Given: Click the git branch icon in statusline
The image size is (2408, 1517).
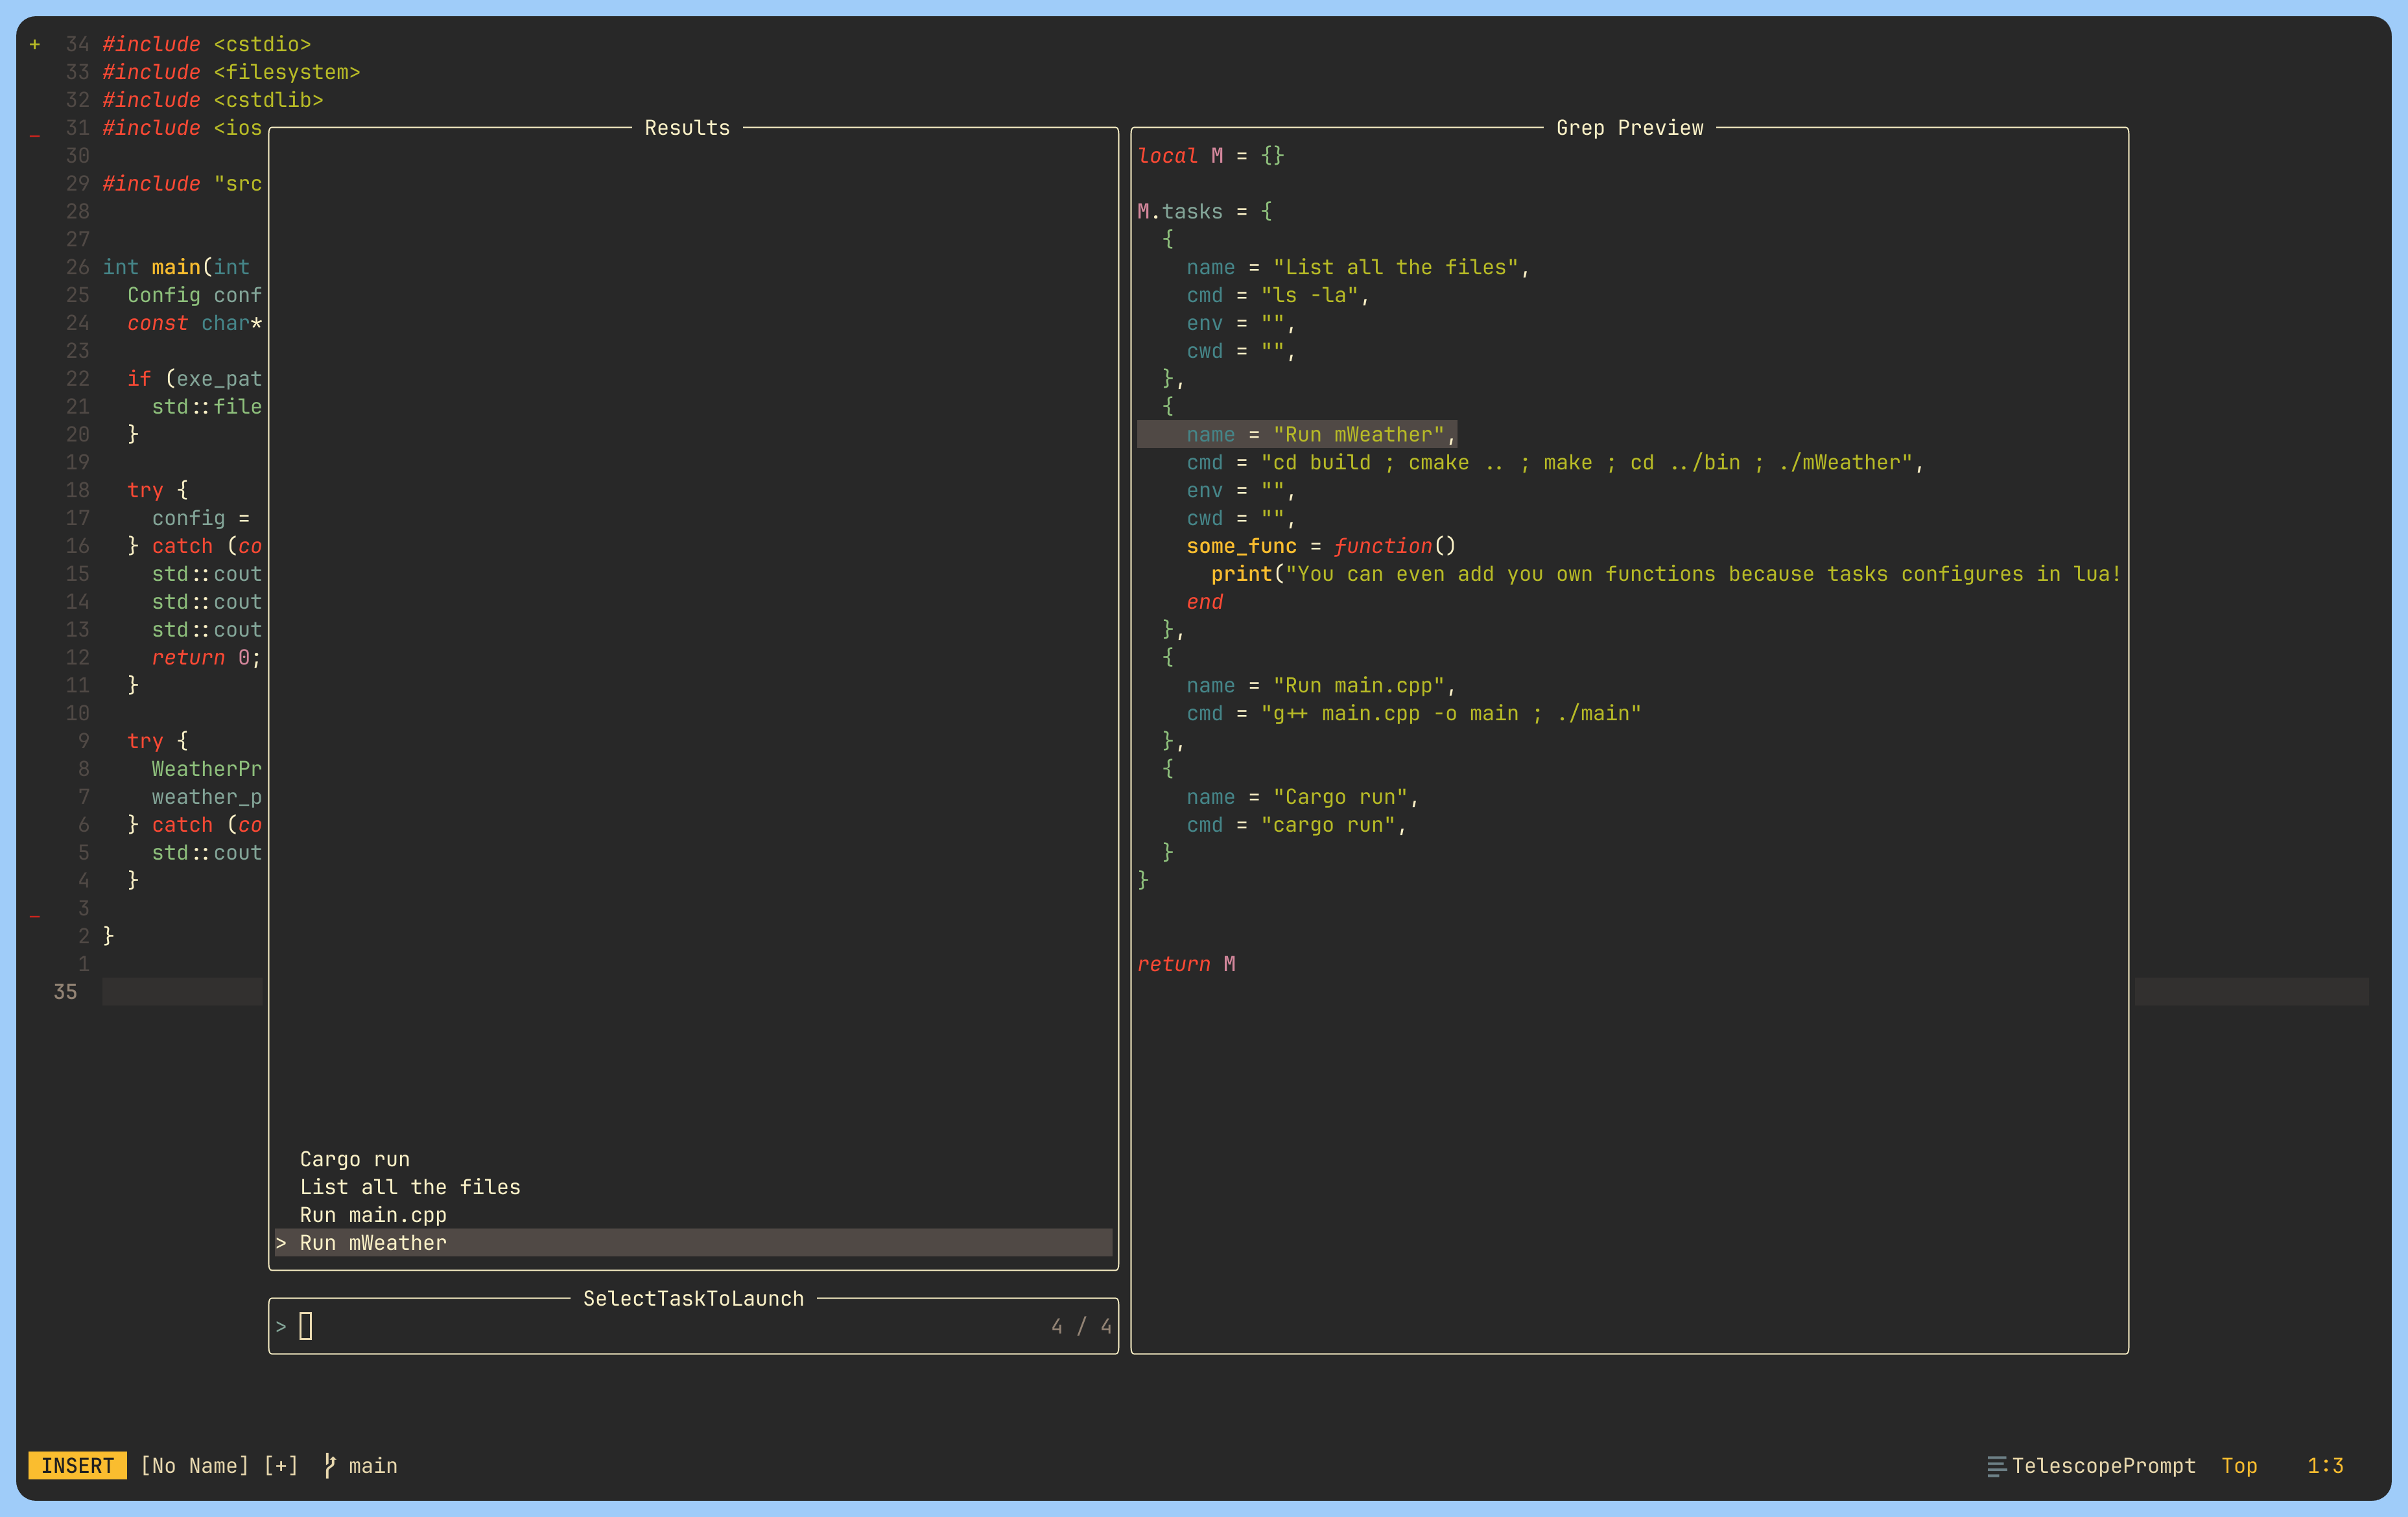Looking at the screenshot, I should coord(330,1465).
